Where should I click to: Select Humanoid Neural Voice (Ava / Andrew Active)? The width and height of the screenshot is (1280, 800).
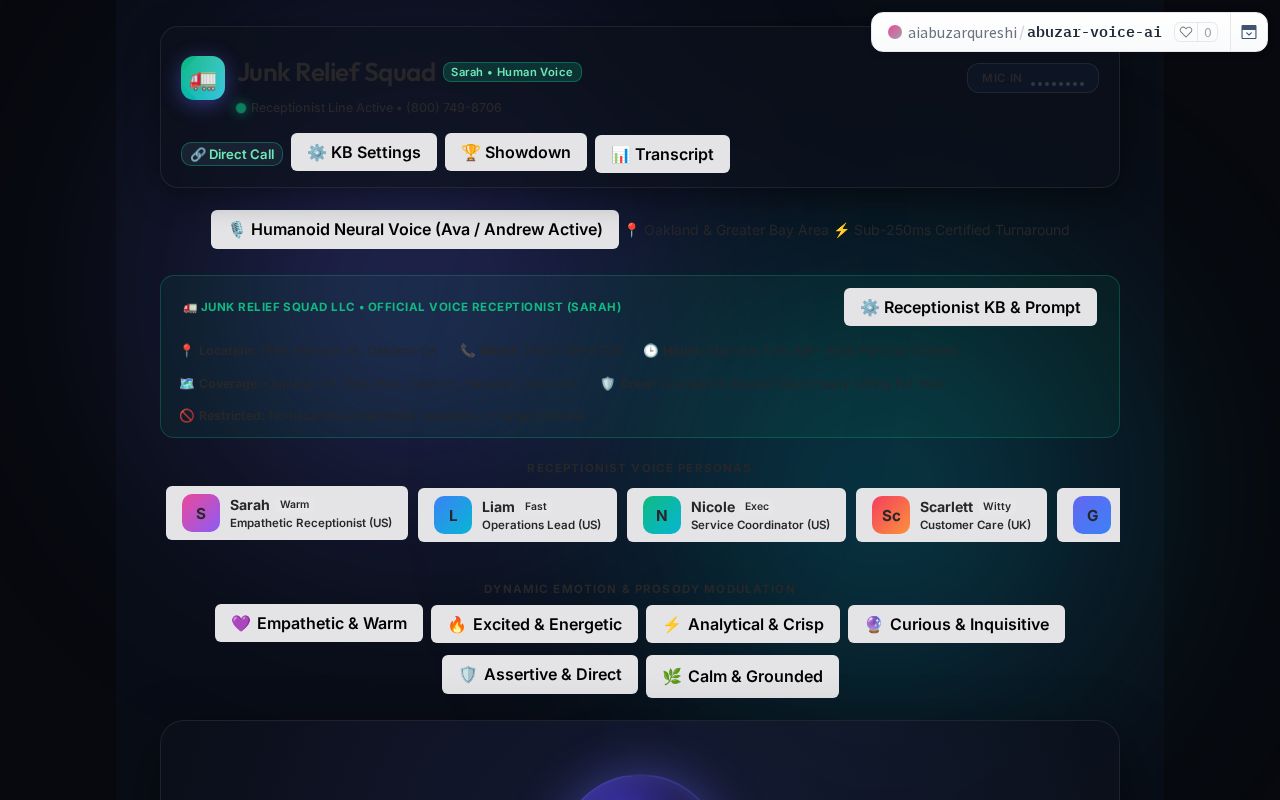[x=415, y=229]
